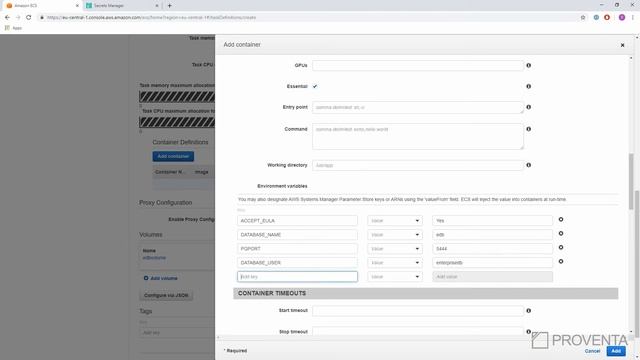This screenshot has width=640, height=360.
Task: Click the Add key input field
Action: 297,277
